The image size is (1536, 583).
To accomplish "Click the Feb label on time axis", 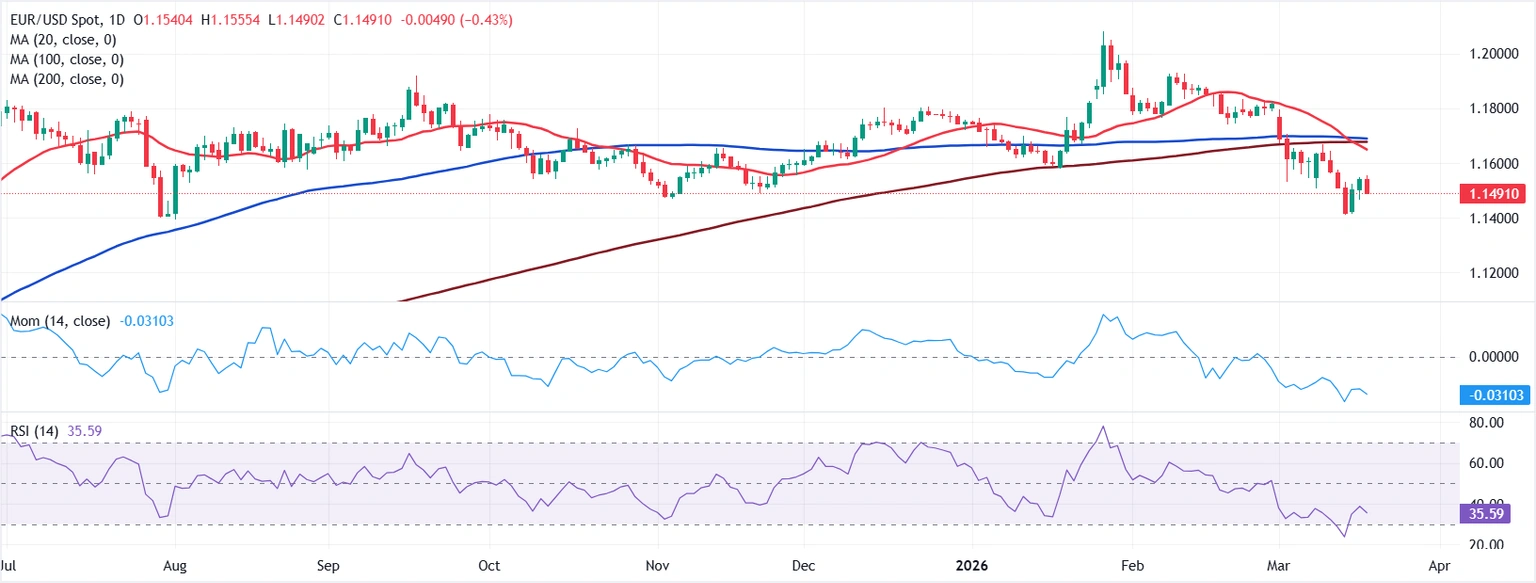I will point(1131,566).
